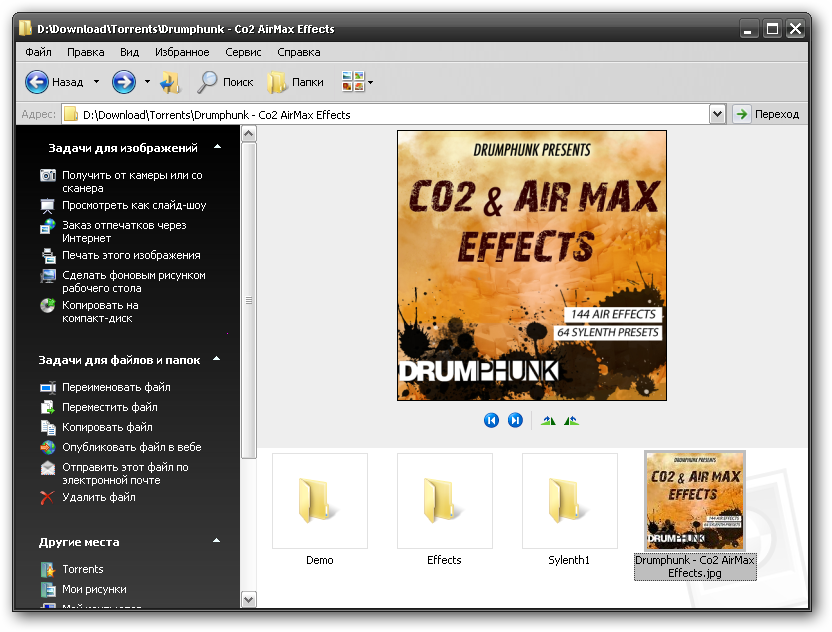Viewport: 832px width, 632px height.
Task: Open the view mode icon button
Action: click(358, 82)
